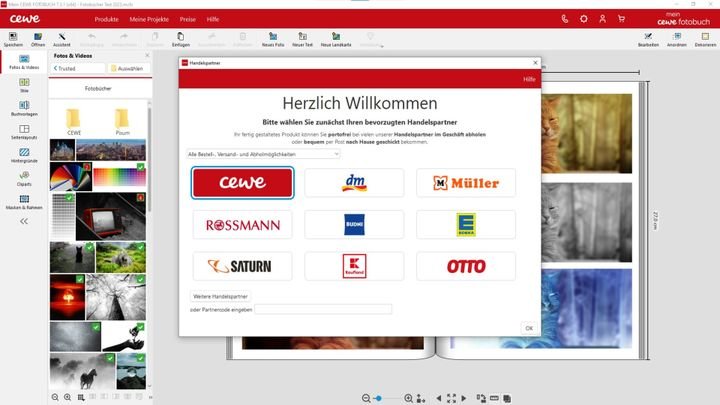Close the Handelspartner dialog
720x405 pixels.
535,62
